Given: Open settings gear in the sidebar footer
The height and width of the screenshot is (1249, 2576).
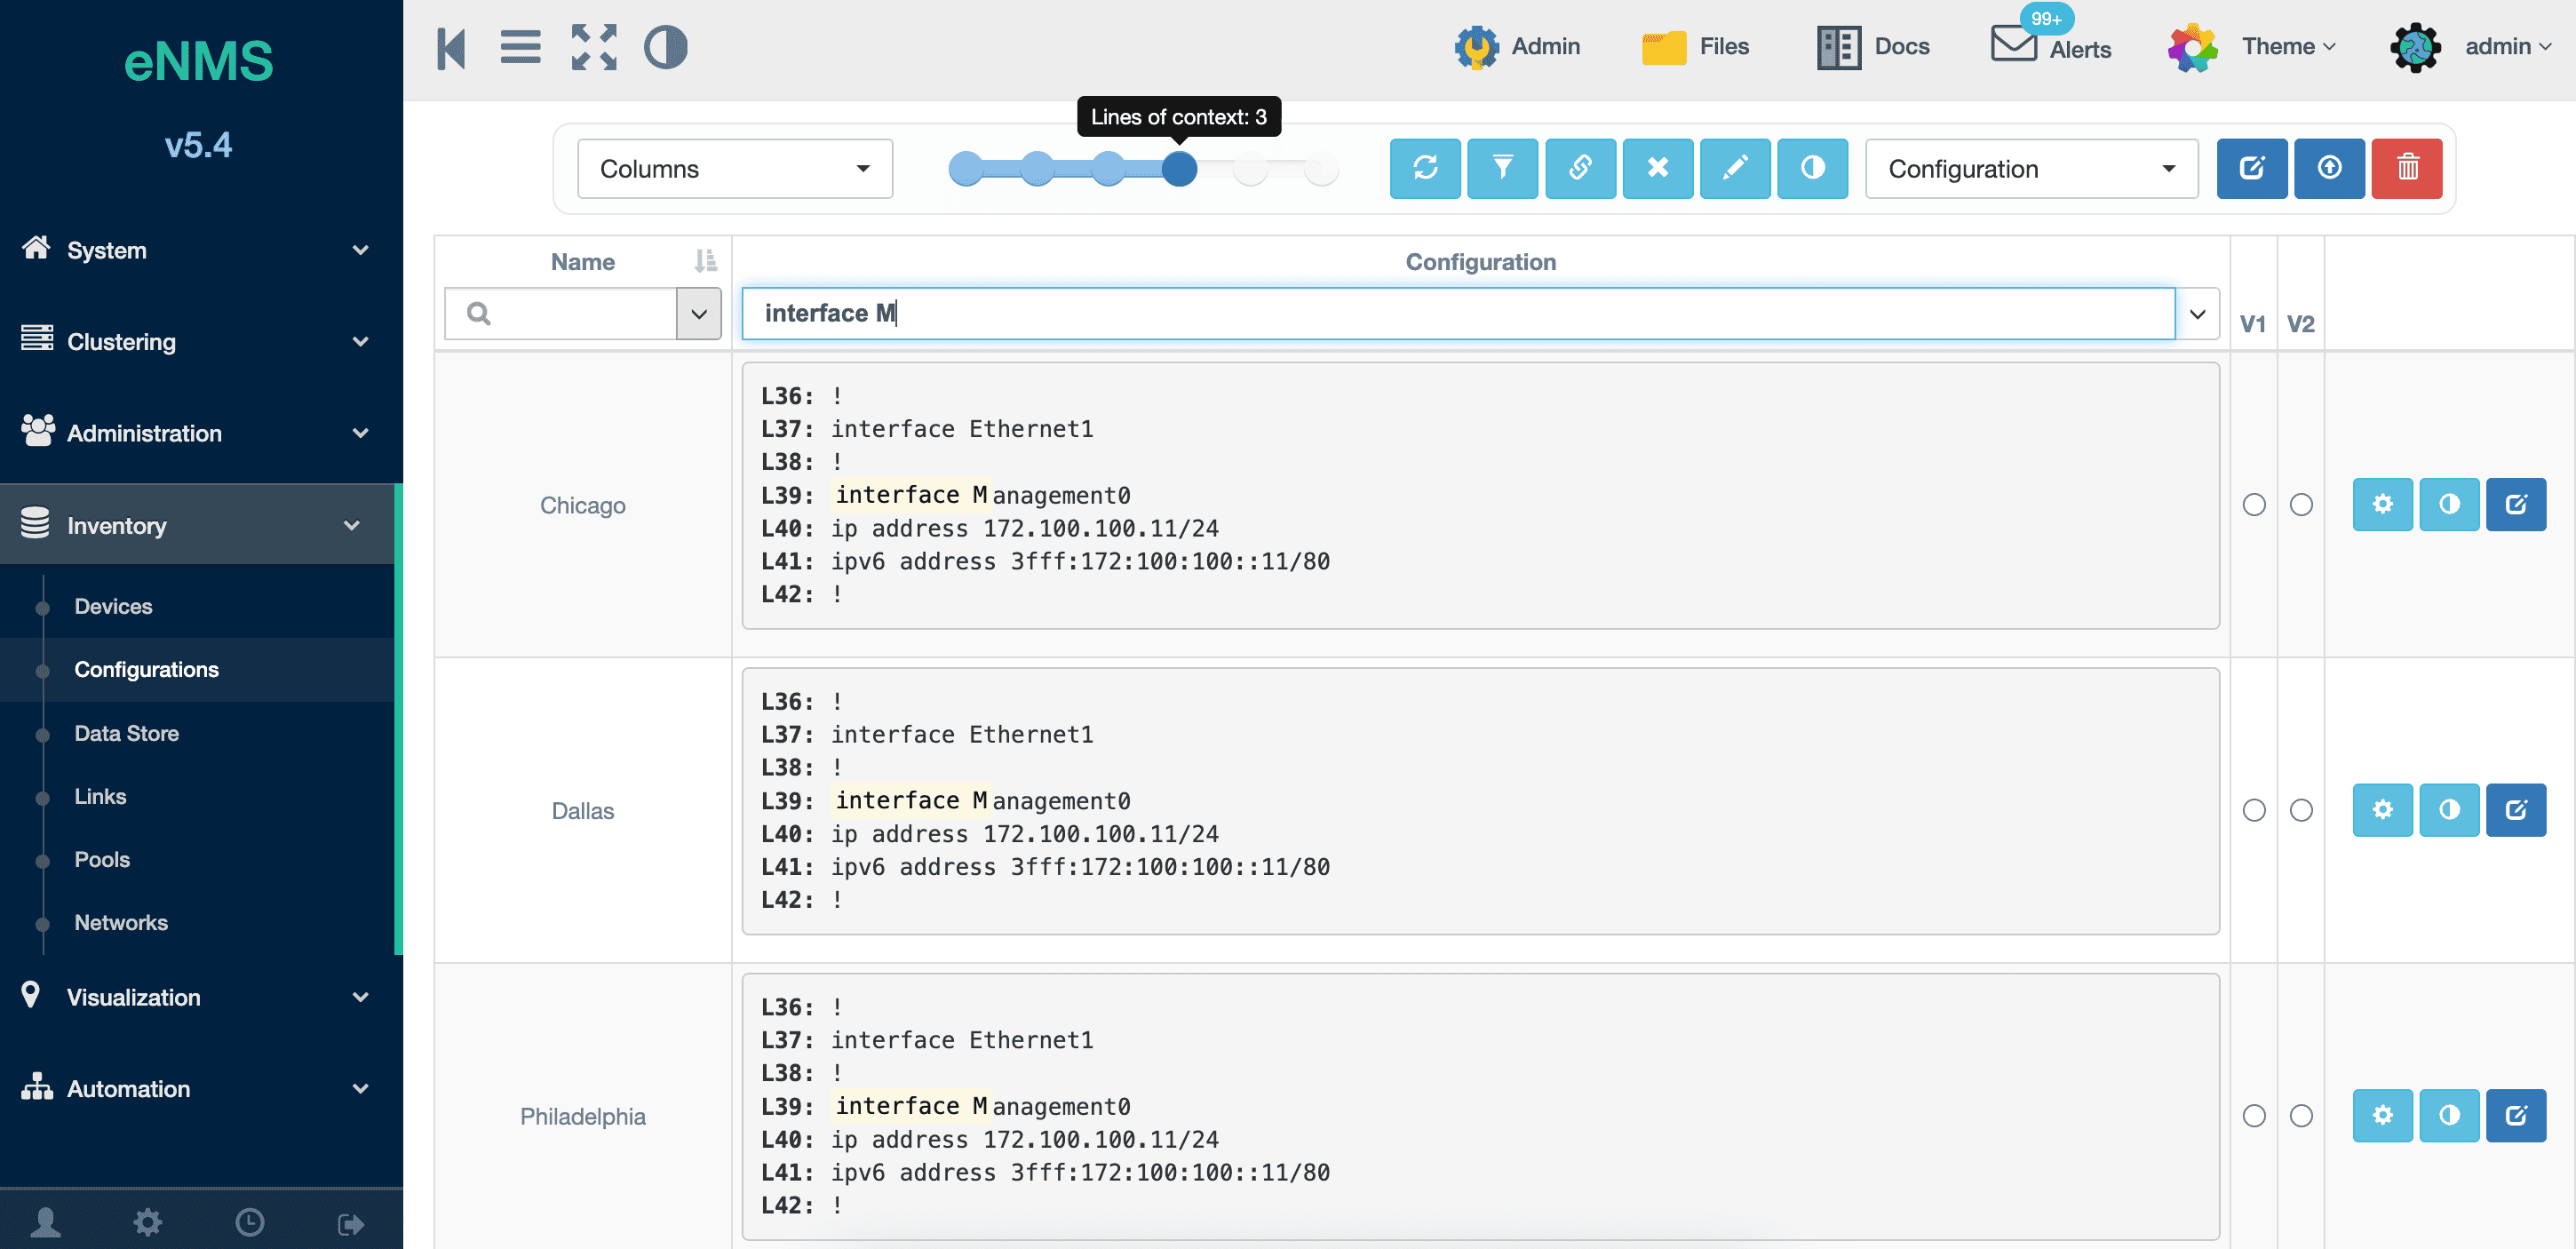Looking at the screenshot, I should (x=148, y=1222).
